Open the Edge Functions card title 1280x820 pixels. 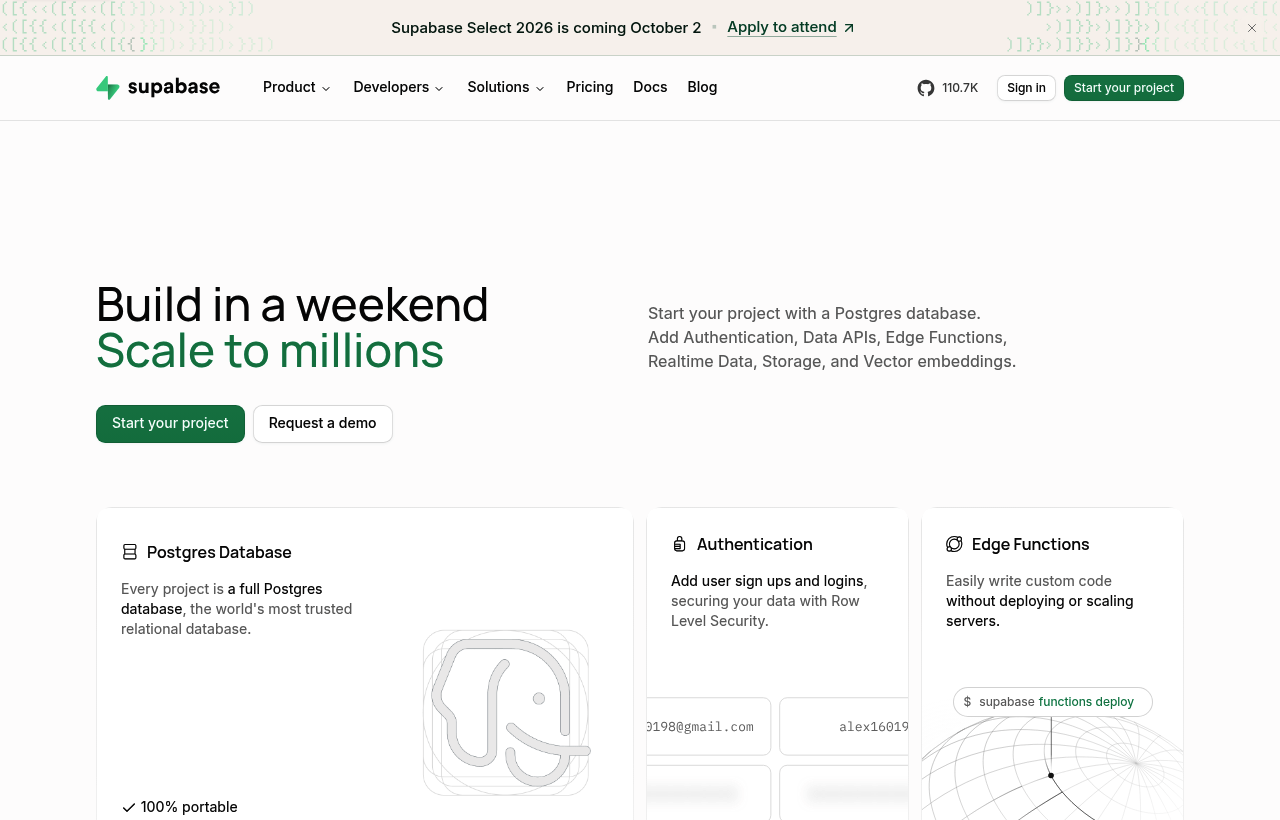[x=1031, y=544]
